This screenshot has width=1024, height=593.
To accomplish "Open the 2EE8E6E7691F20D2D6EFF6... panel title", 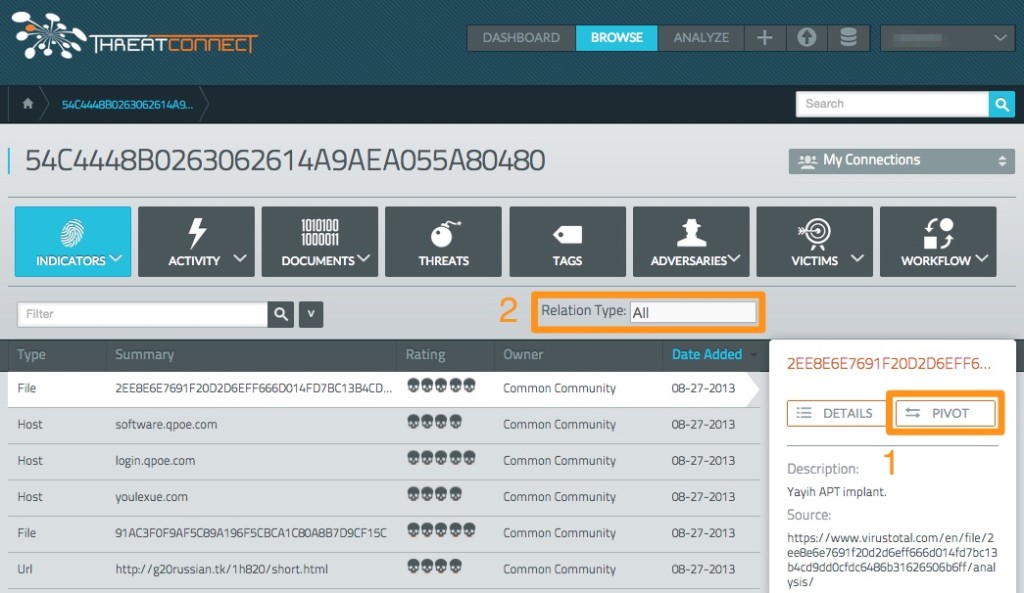I will click(x=889, y=364).
